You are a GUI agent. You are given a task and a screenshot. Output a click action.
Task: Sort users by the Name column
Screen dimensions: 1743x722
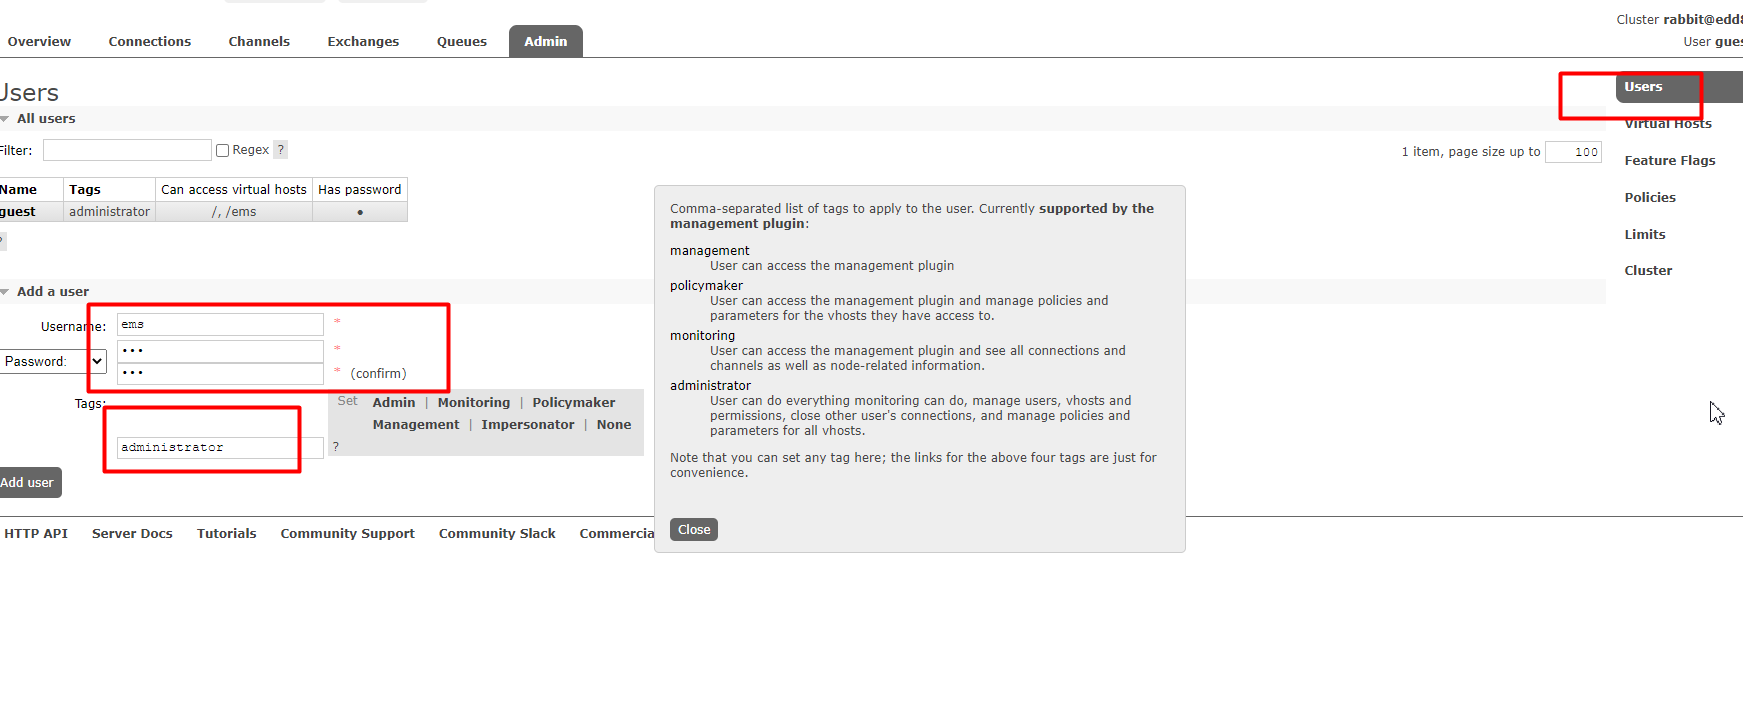pos(18,189)
